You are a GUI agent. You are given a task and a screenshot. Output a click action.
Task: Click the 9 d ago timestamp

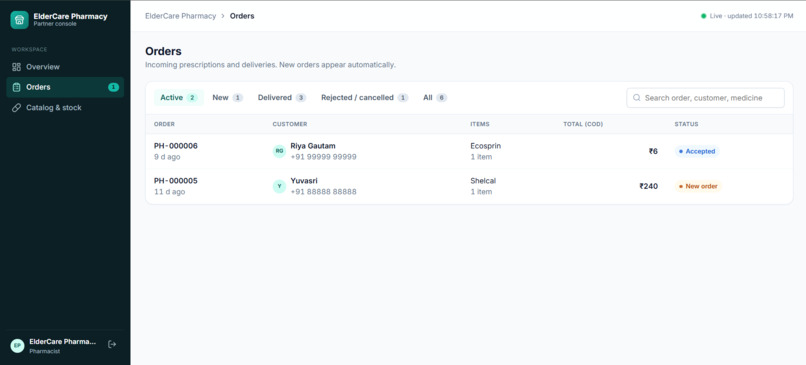pyautogui.click(x=167, y=157)
